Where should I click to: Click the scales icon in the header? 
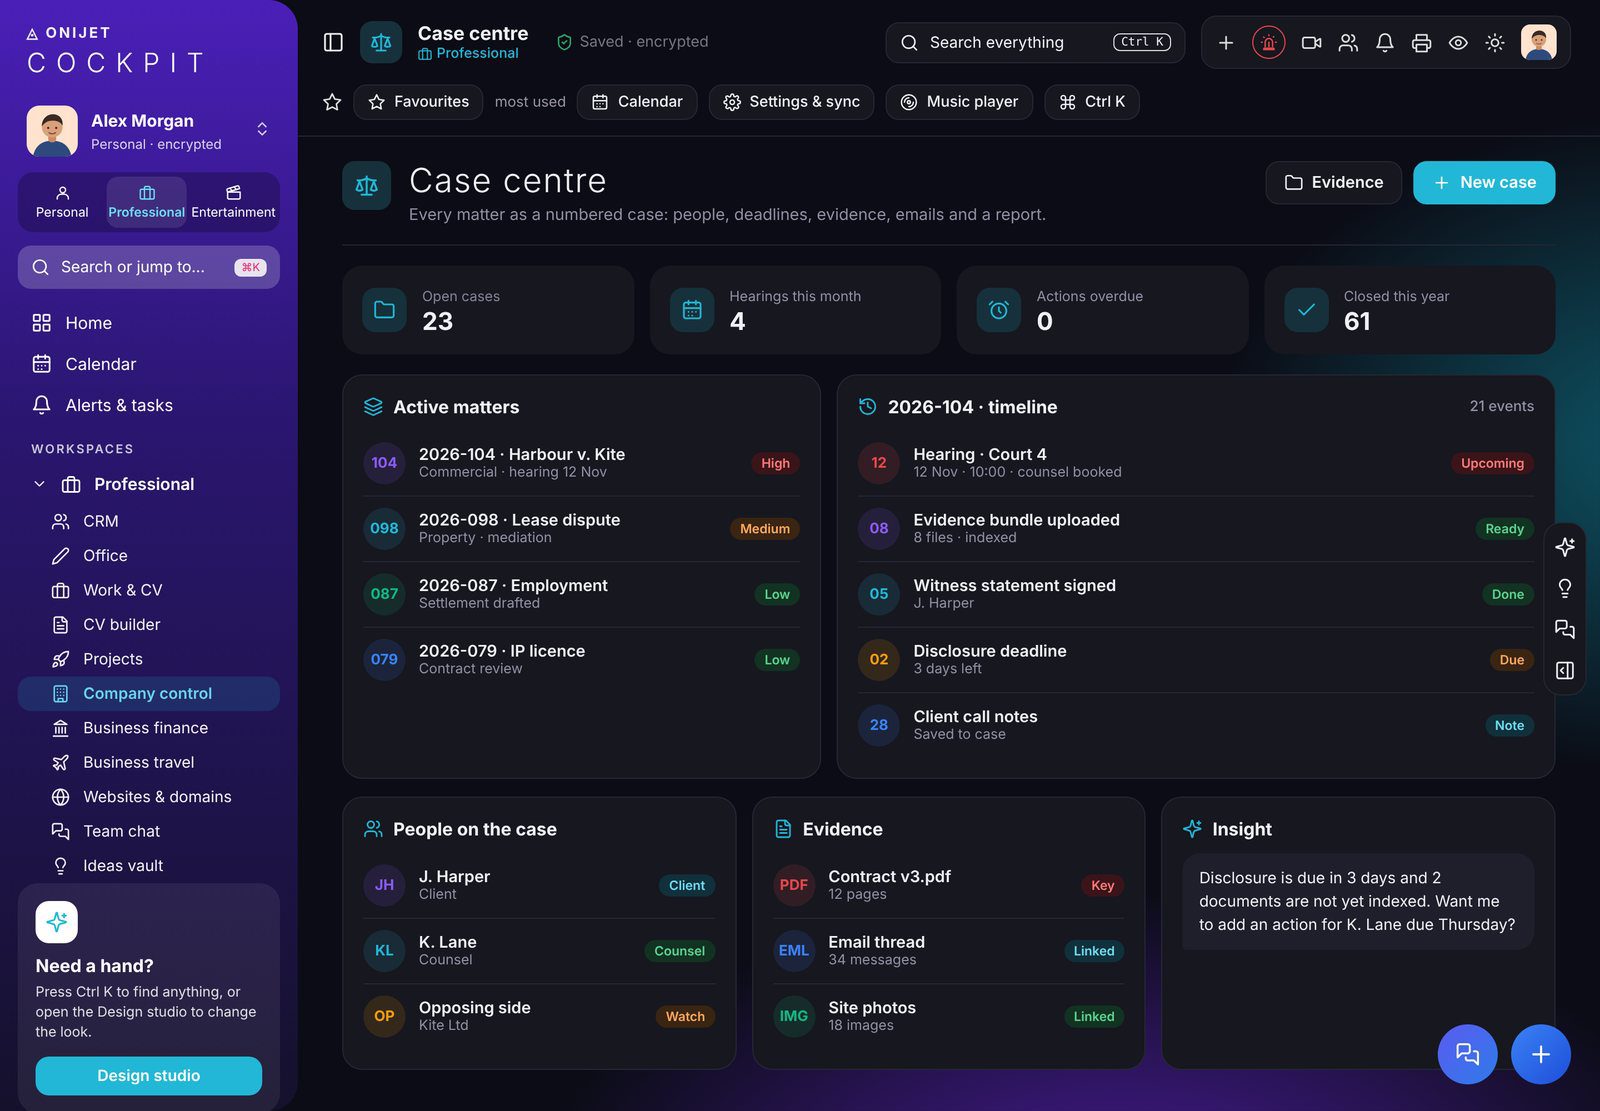[381, 42]
